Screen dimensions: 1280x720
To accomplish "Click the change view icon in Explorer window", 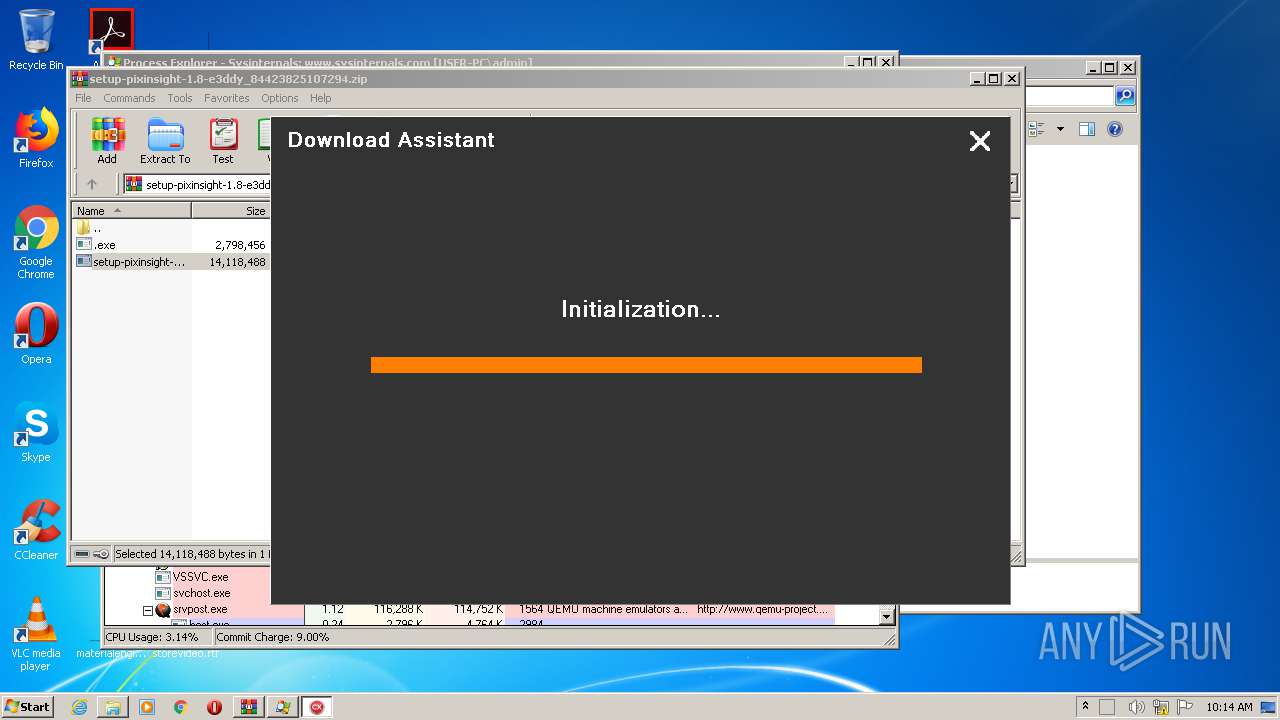I will tap(1036, 129).
